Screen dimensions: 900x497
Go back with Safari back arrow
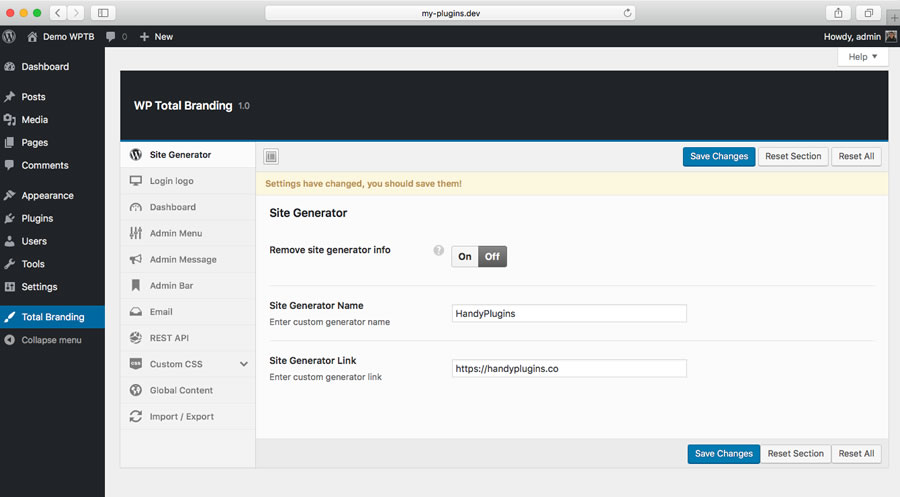coord(58,13)
